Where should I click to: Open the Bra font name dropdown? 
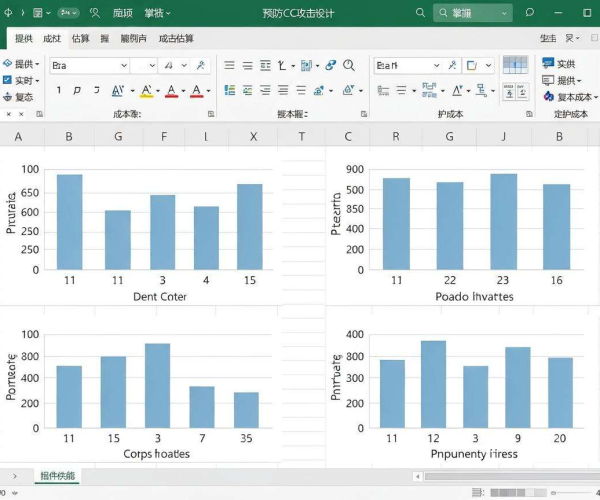pos(124,65)
